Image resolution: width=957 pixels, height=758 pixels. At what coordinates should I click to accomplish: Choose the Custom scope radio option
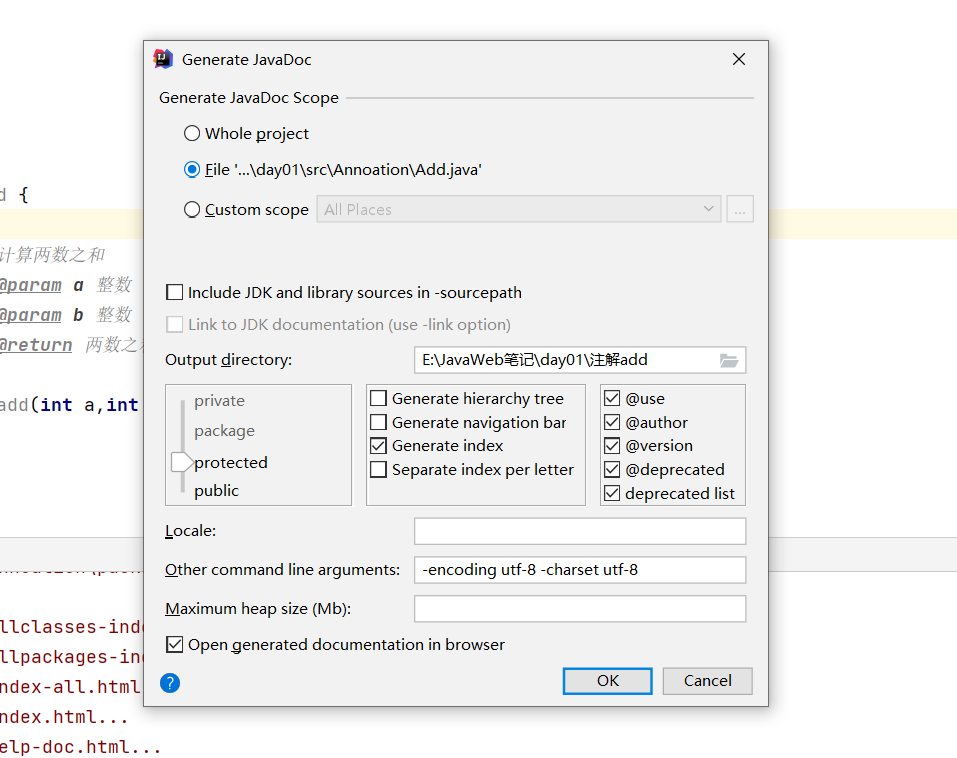[x=192, y=209]
